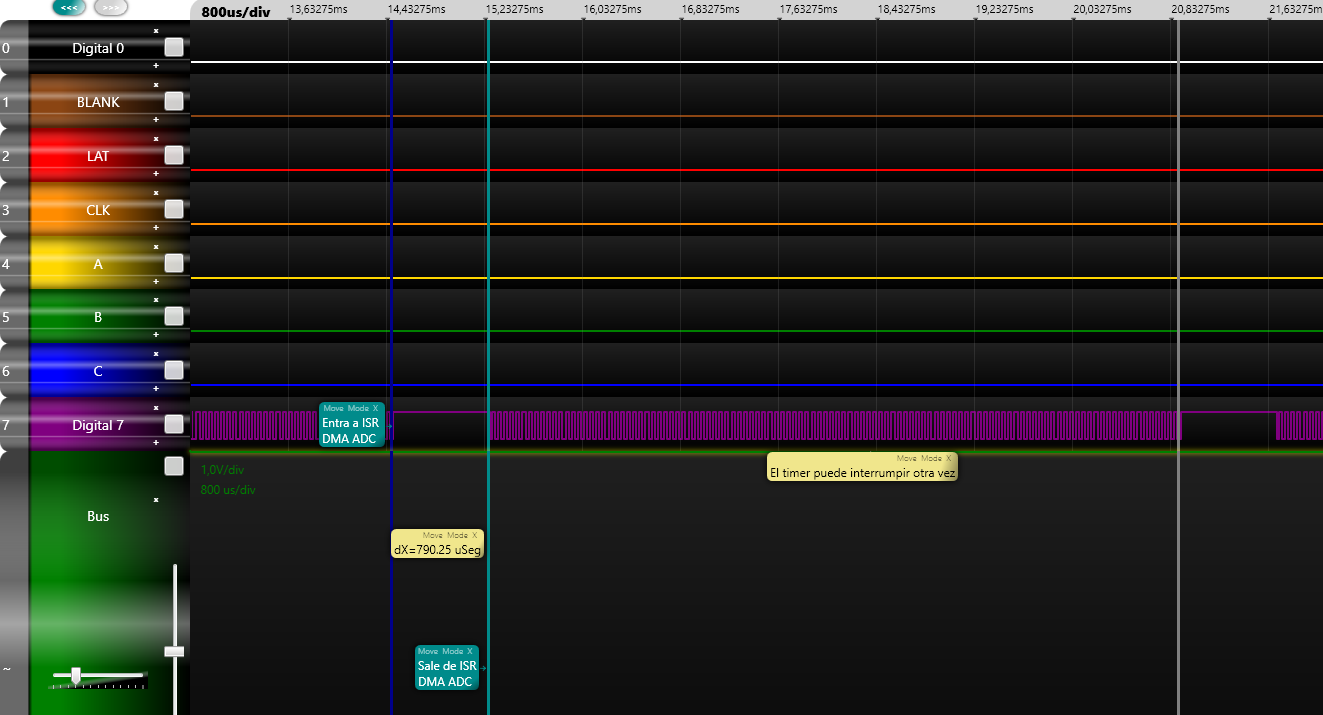Click the Sale de ISR DMA ADC text

[445, 674]
